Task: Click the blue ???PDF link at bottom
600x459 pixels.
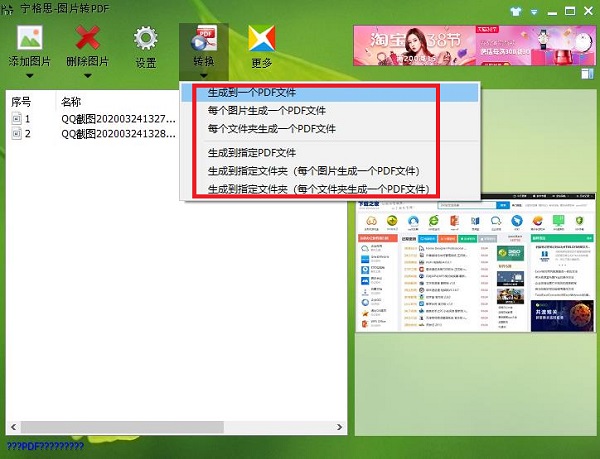Action: 44,446
